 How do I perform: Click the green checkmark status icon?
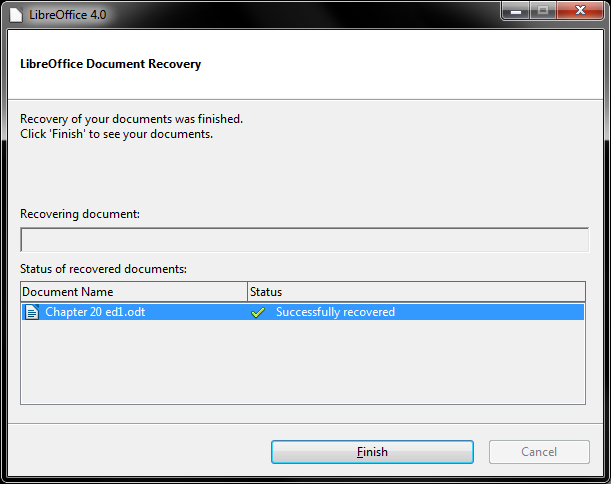tap(258, 312)
